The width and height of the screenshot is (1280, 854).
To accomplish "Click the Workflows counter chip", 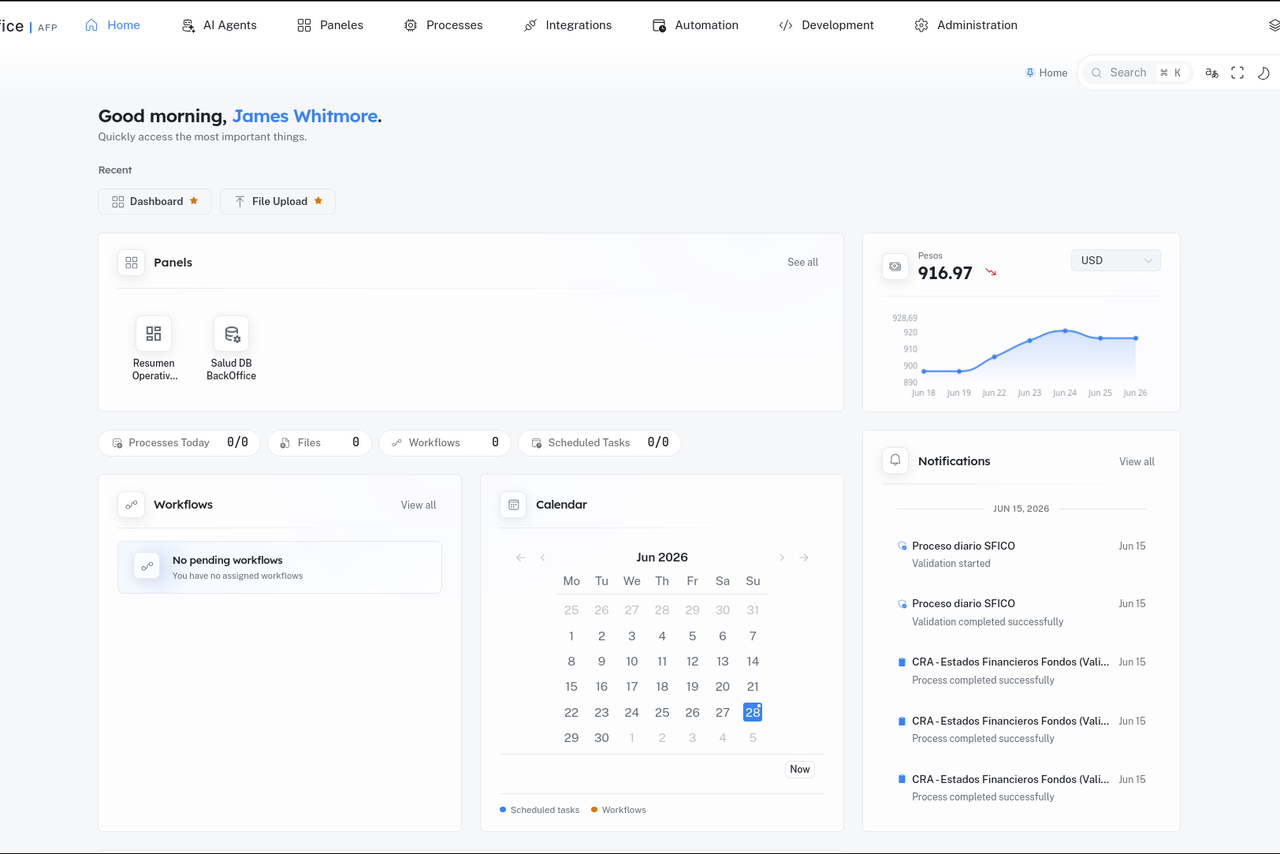I will pos(445,443).
